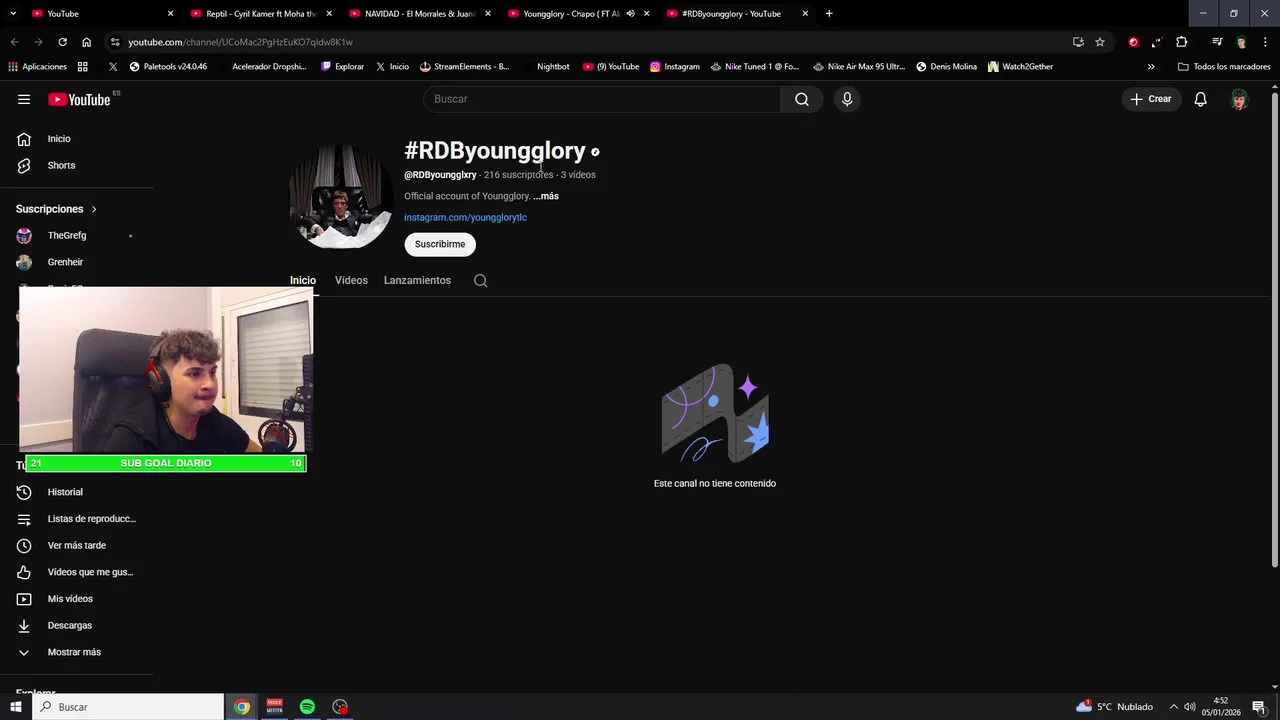
Task: Click the YouTube logo
Action: pos(79,99)
